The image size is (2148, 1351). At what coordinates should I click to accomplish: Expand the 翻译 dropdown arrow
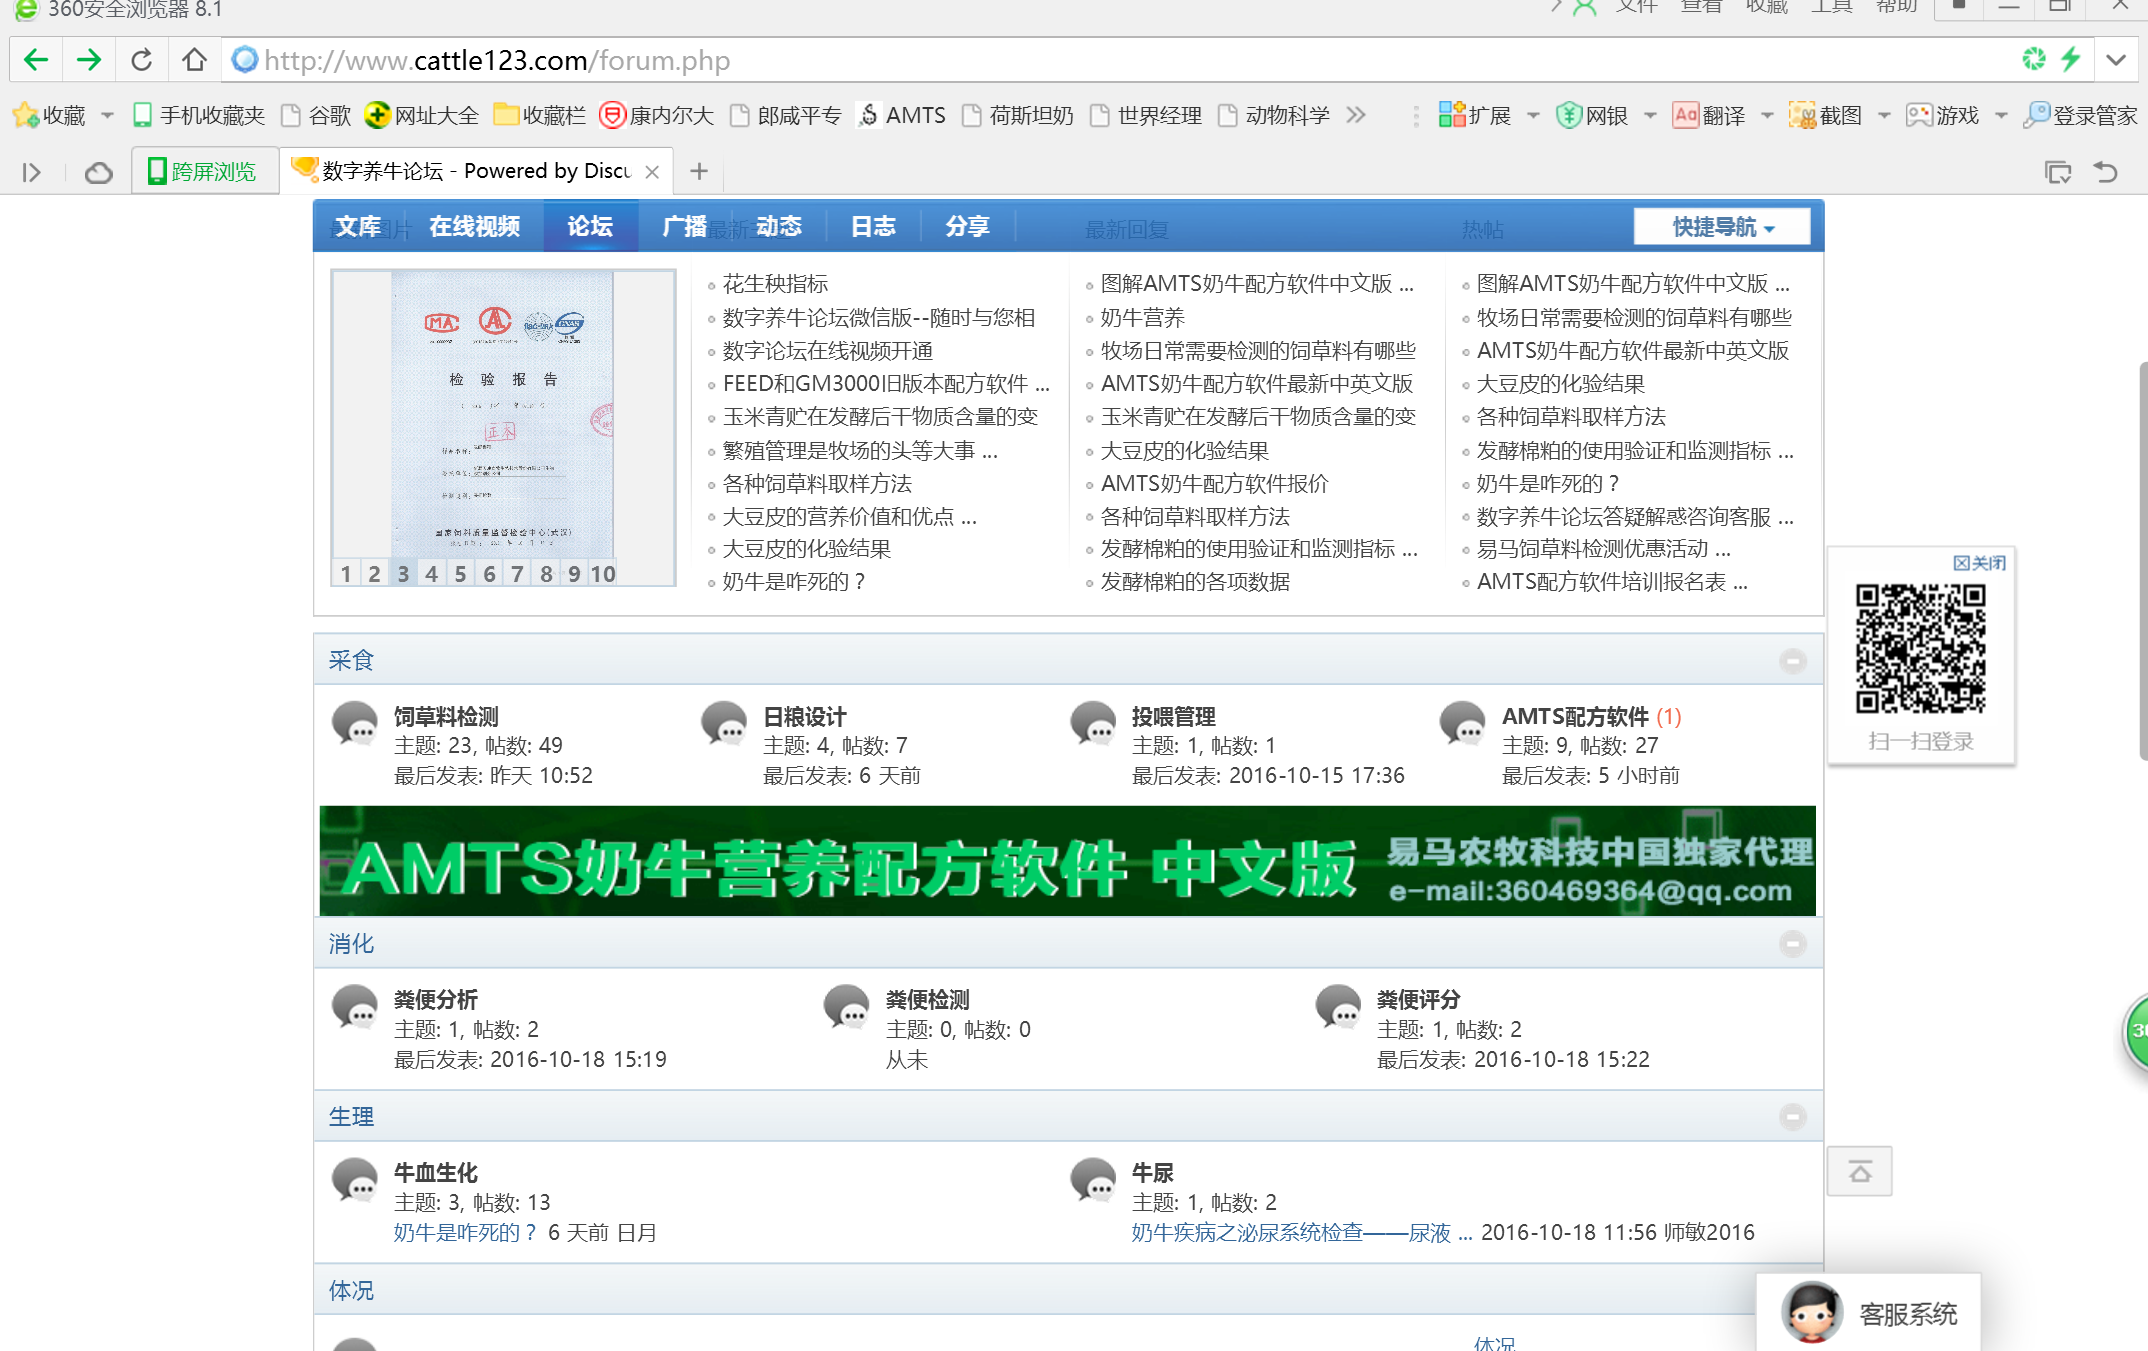(x=1767, y=116)
